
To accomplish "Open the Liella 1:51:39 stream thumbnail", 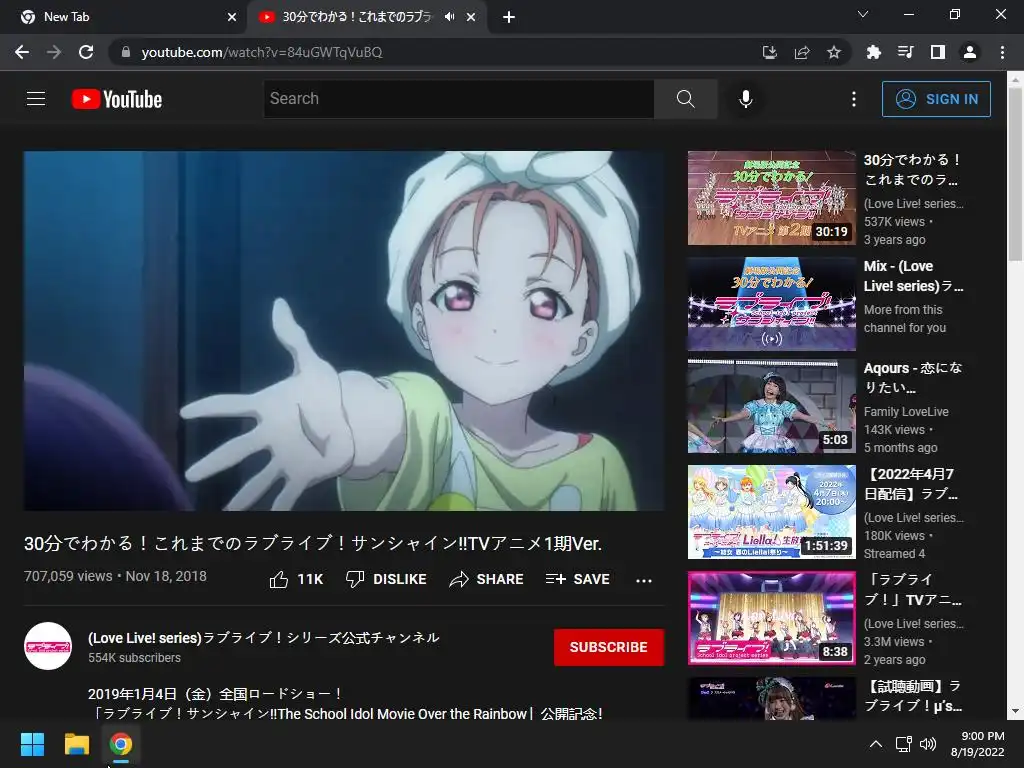I will point(771,512).
